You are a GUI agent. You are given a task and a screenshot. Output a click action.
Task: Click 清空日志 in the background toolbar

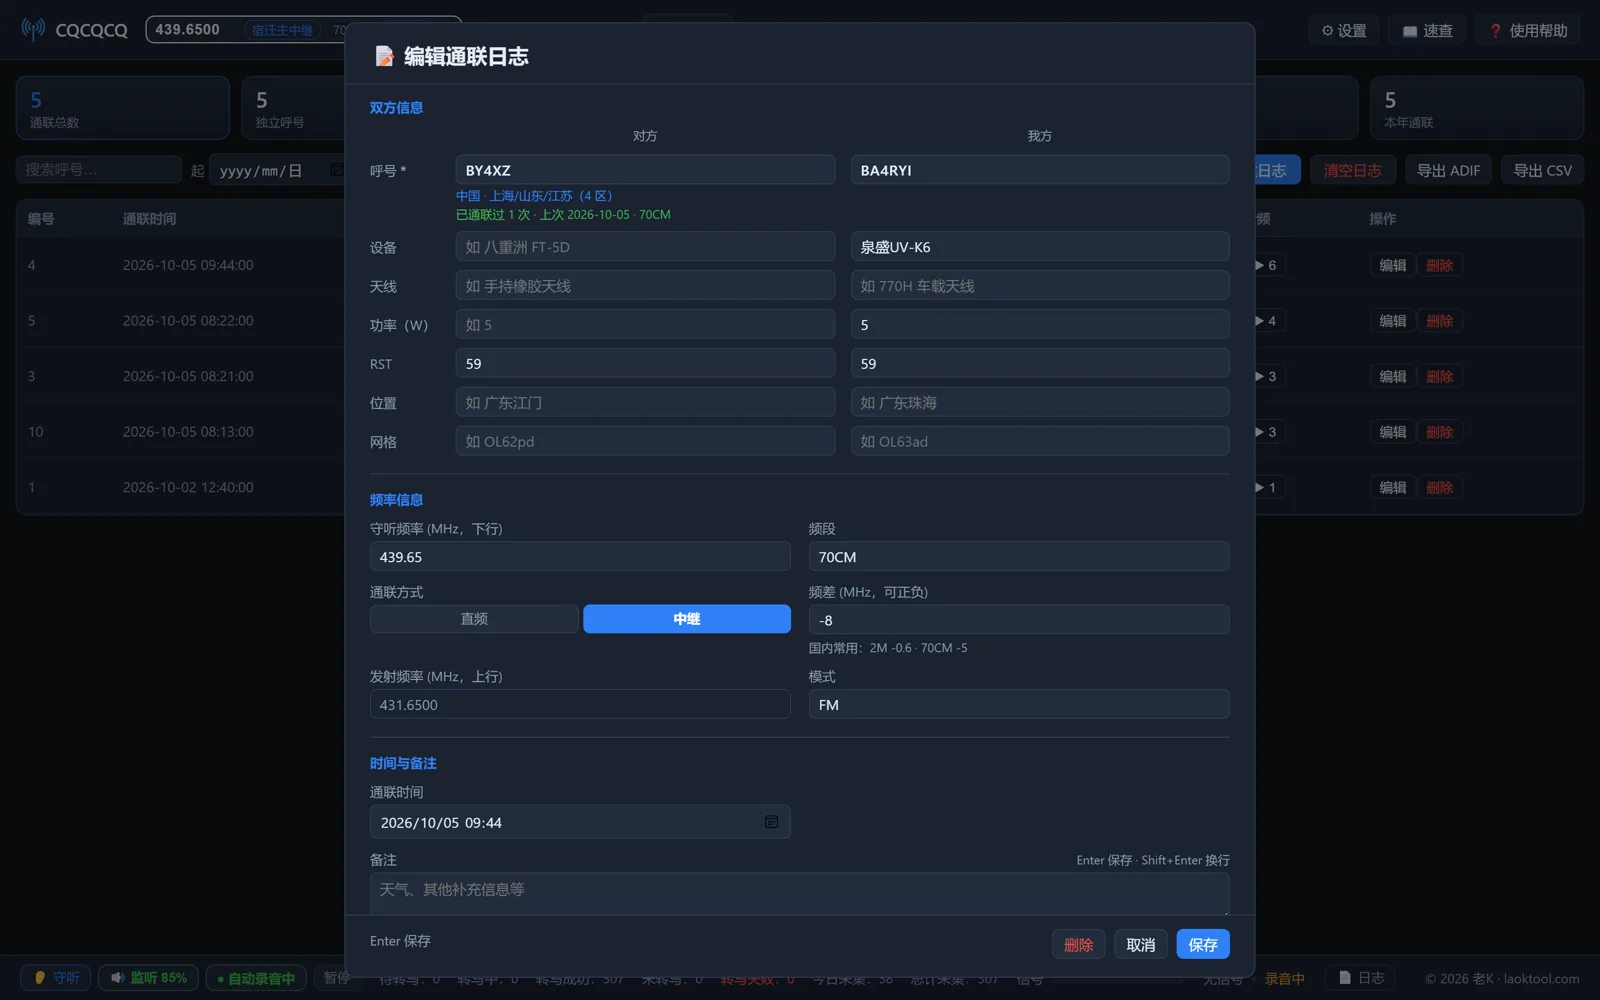(x=1352, y=170)
